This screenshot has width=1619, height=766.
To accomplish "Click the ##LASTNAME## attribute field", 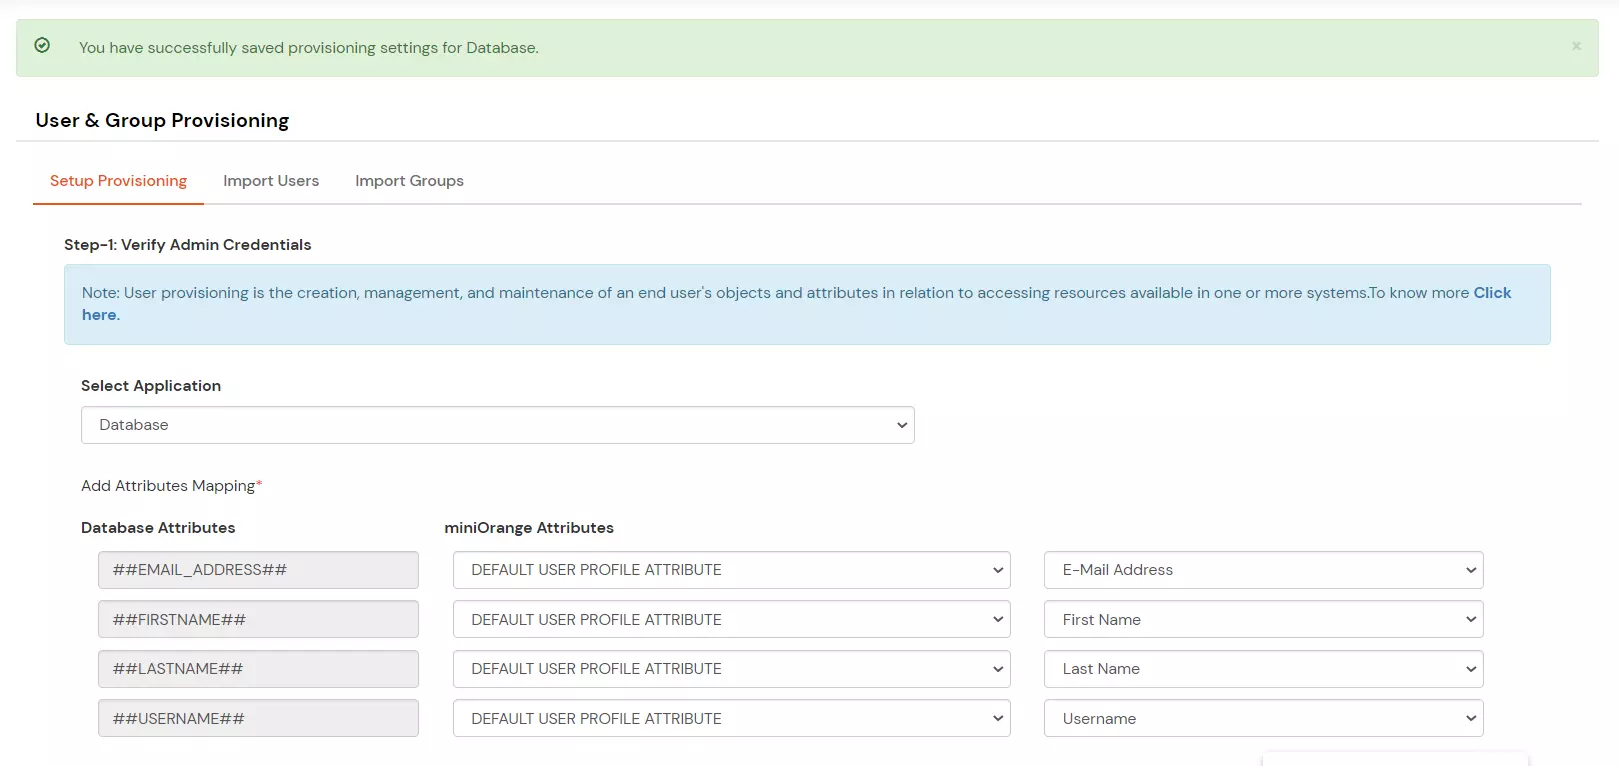I will pyautogui.click(x=258, y=669).
